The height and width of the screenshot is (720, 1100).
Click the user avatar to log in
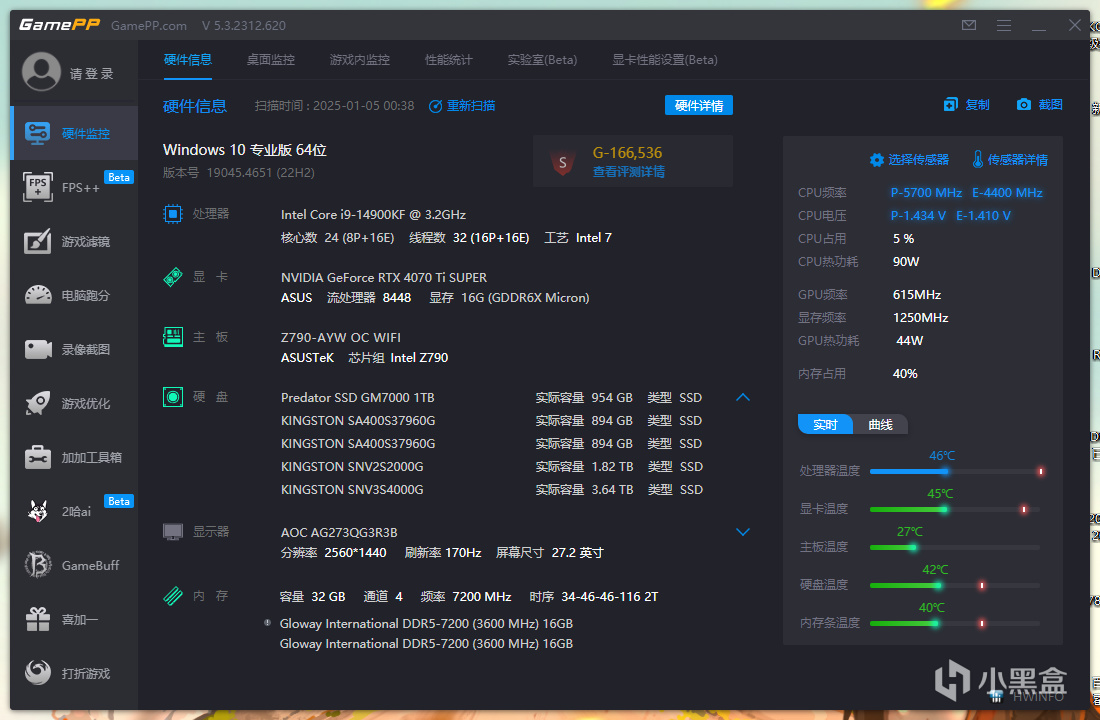coord(41,72)
